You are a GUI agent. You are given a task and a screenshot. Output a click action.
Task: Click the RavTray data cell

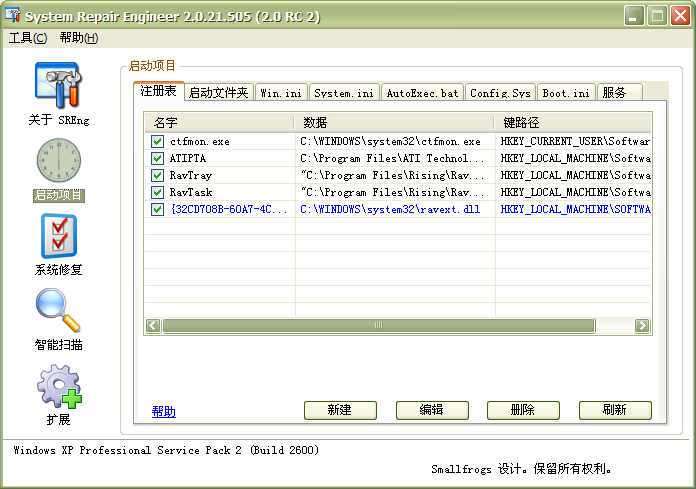(x=392, y=175)
